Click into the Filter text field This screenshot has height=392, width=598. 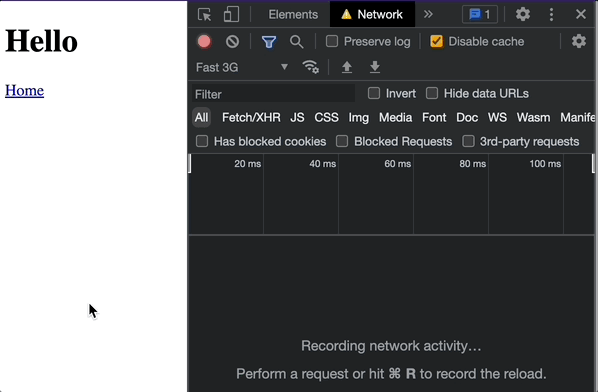coord(273,94)
